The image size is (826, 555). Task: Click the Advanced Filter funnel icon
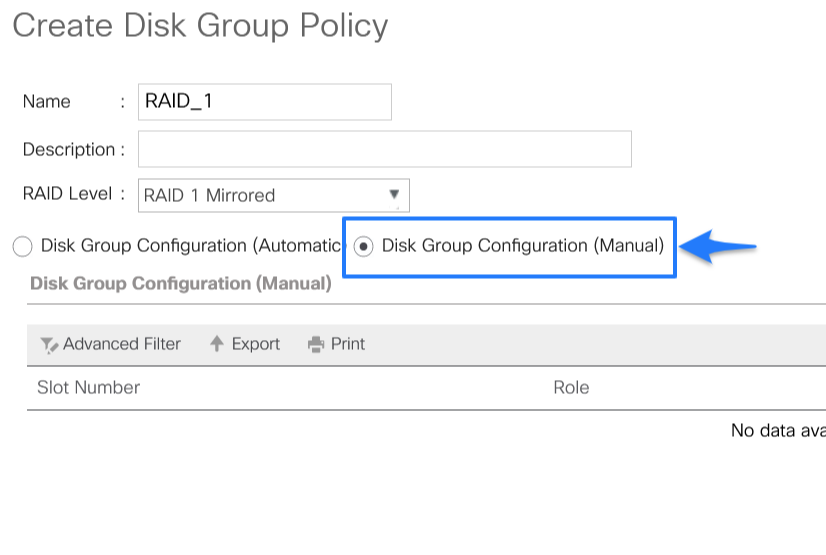point(49,345)
